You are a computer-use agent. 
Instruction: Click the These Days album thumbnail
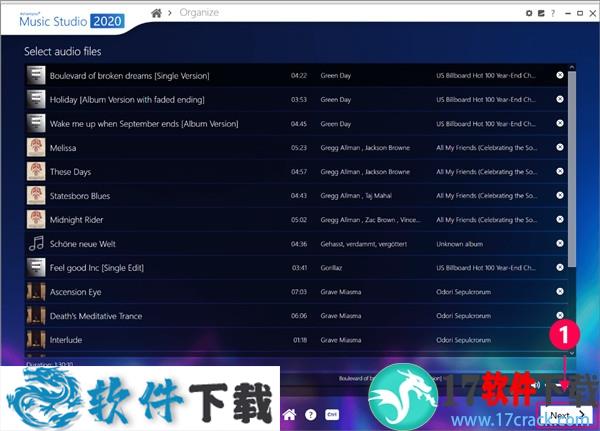[36, 171]
